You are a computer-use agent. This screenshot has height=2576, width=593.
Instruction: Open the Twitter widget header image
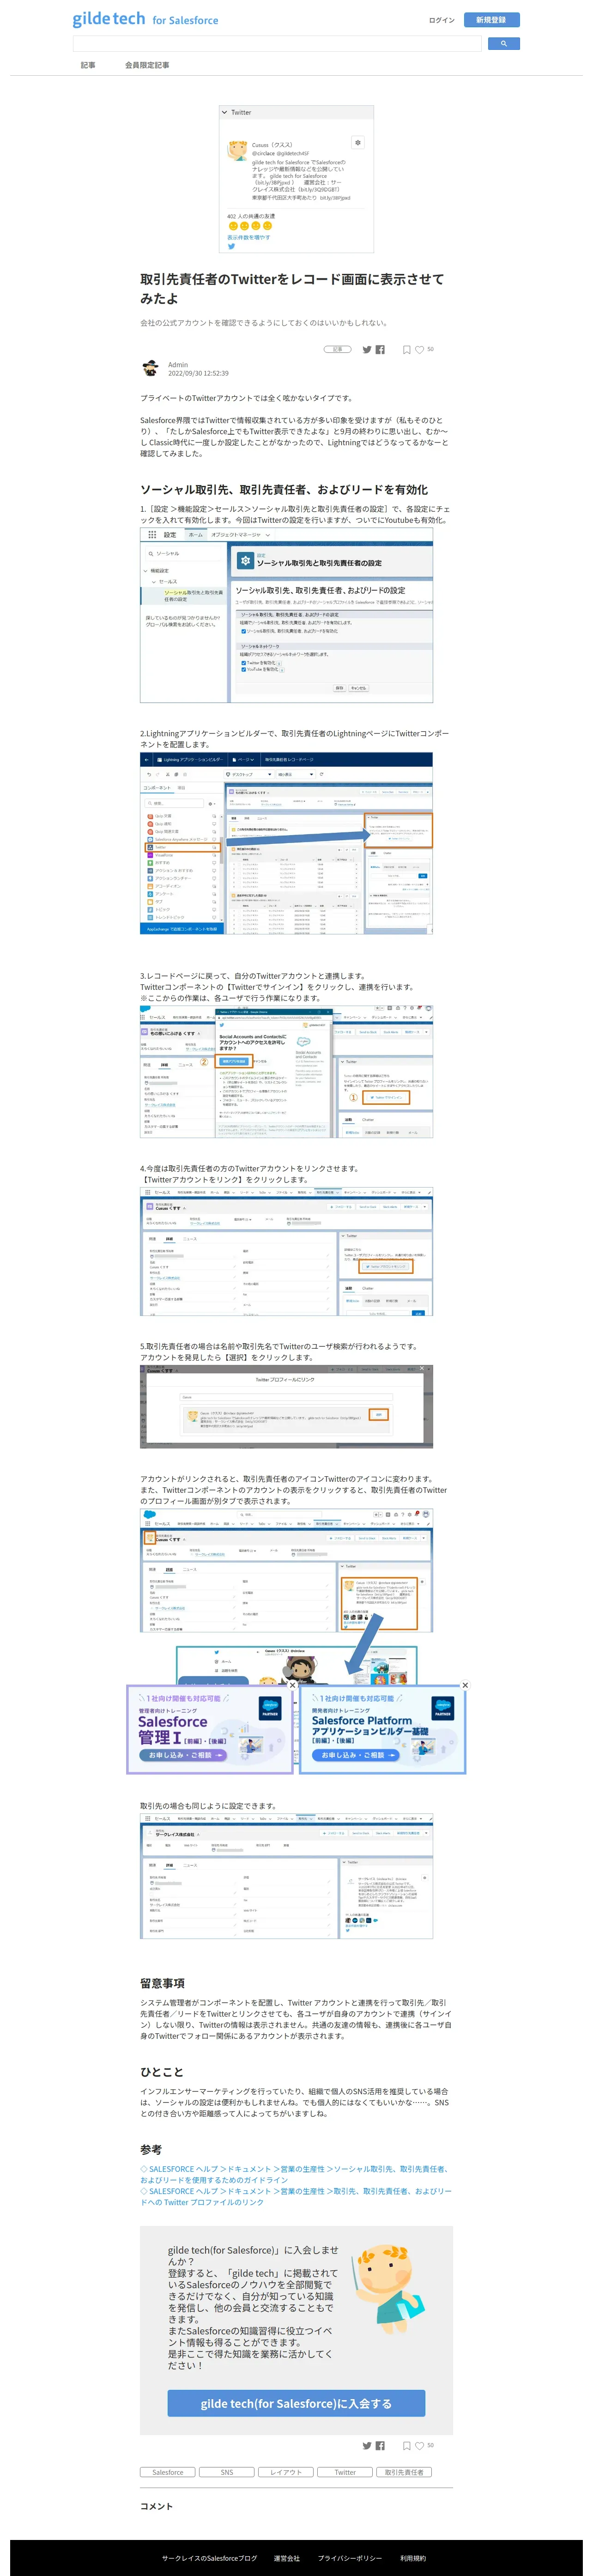(296, 179)
